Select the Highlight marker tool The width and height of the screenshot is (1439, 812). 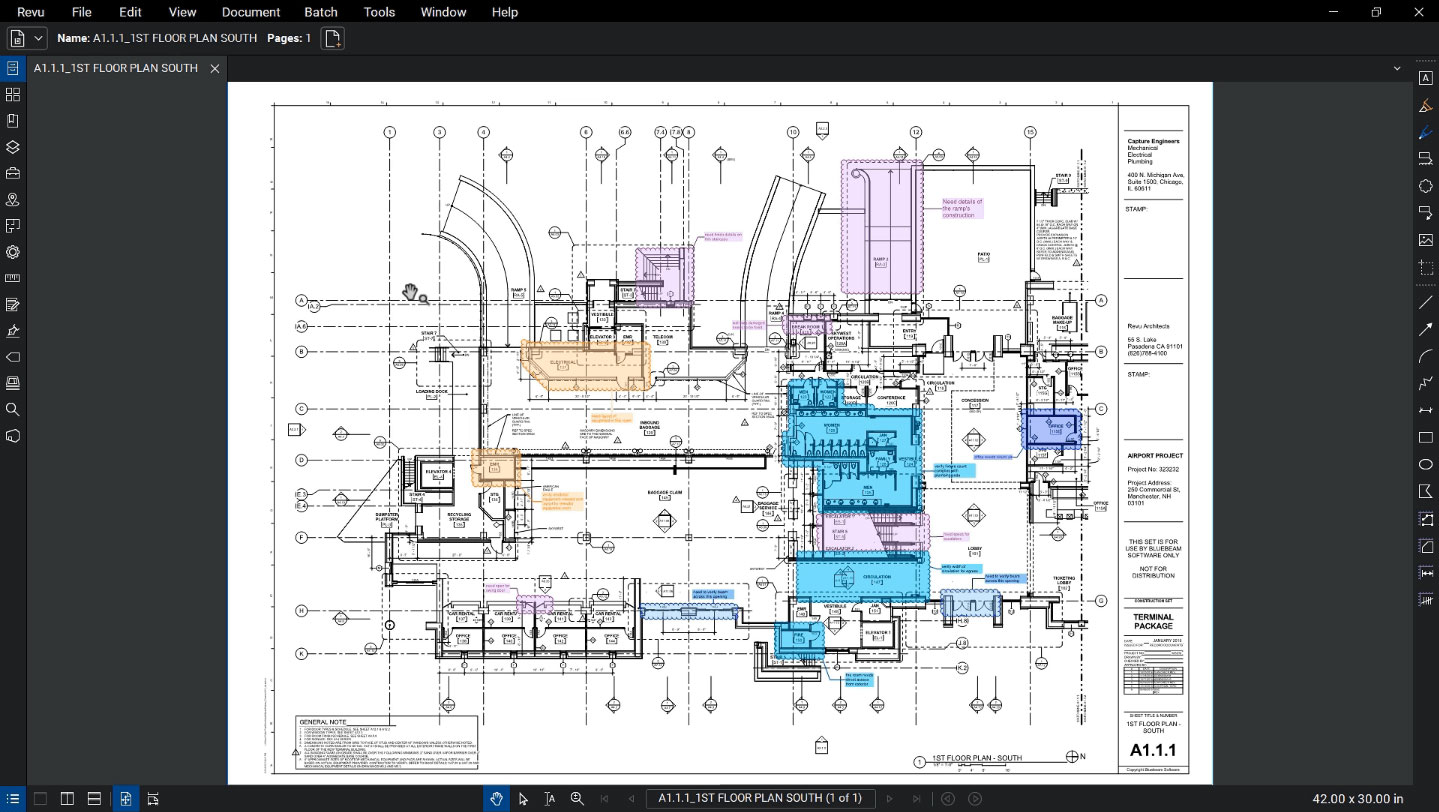coord(1426,106)
